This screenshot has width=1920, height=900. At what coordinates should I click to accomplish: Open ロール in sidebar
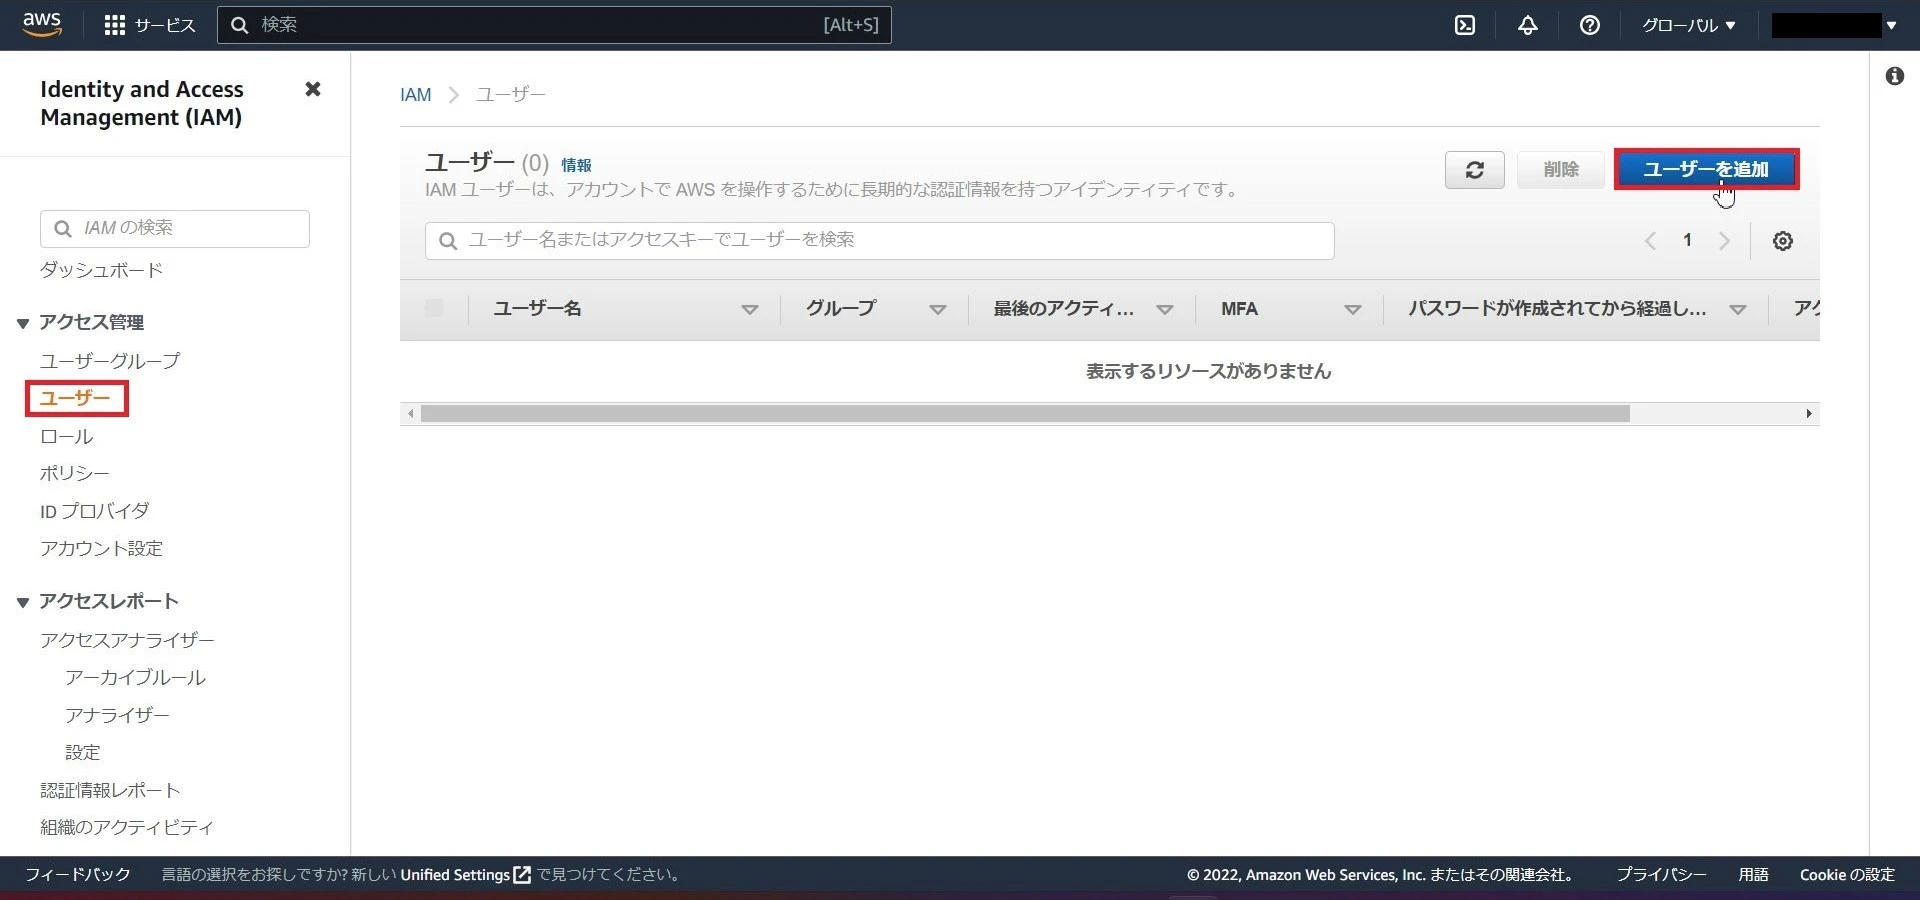coord(67,436)
